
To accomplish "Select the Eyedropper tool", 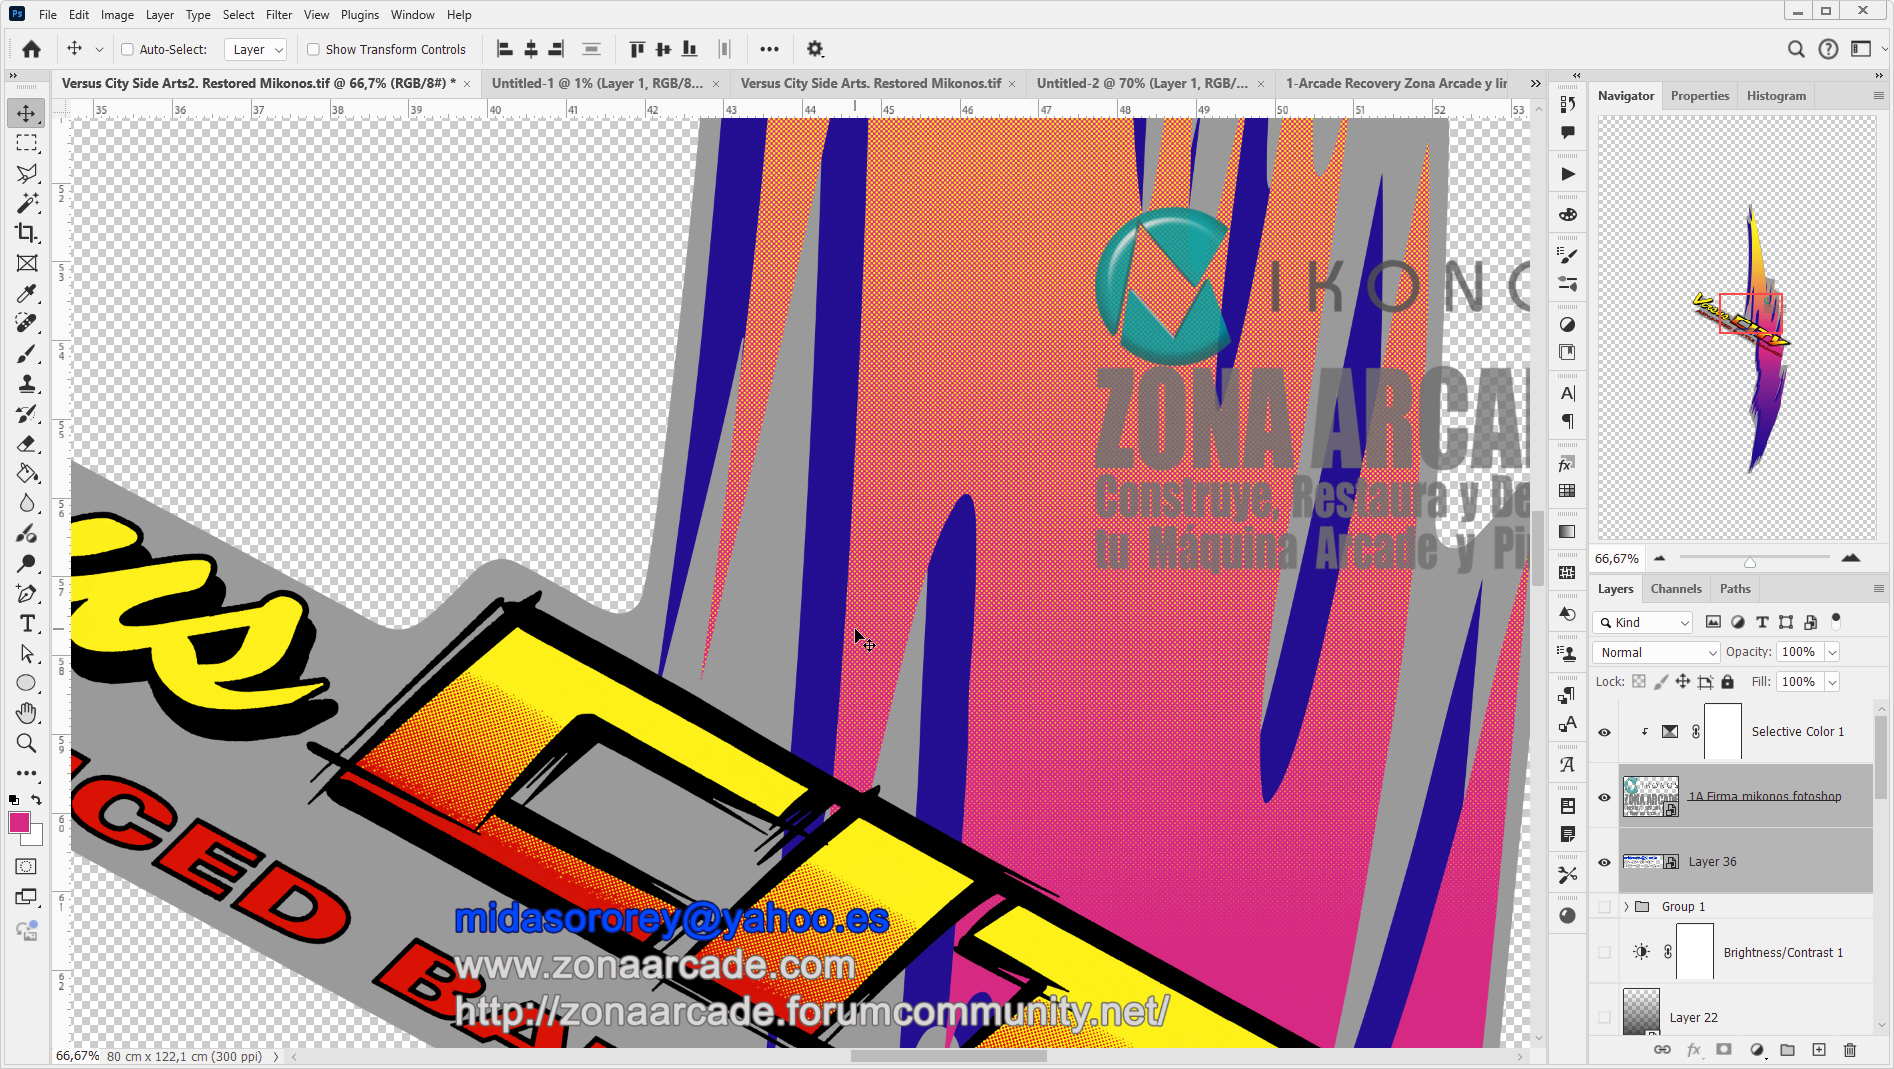I will pyautogui.click(x=27, y=293).
